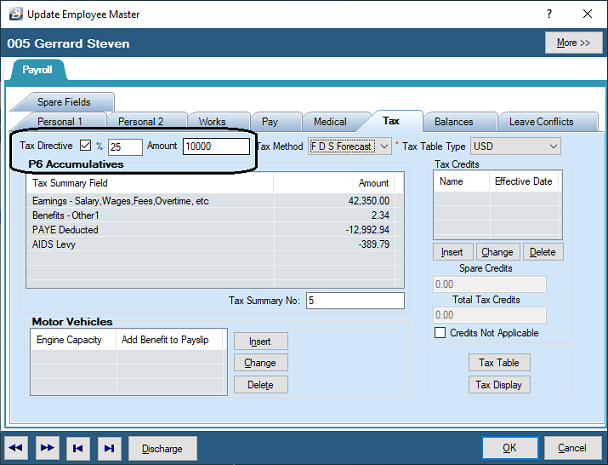Click the Total Tax Credits field

coord(490,315)
